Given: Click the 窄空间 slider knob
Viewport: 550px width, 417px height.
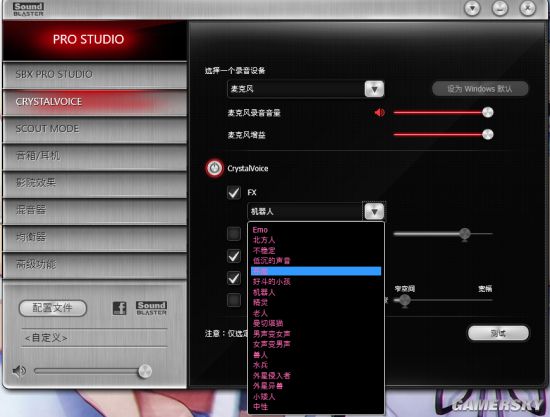Looking at the screenshot, I should click(x=404, y=300).
